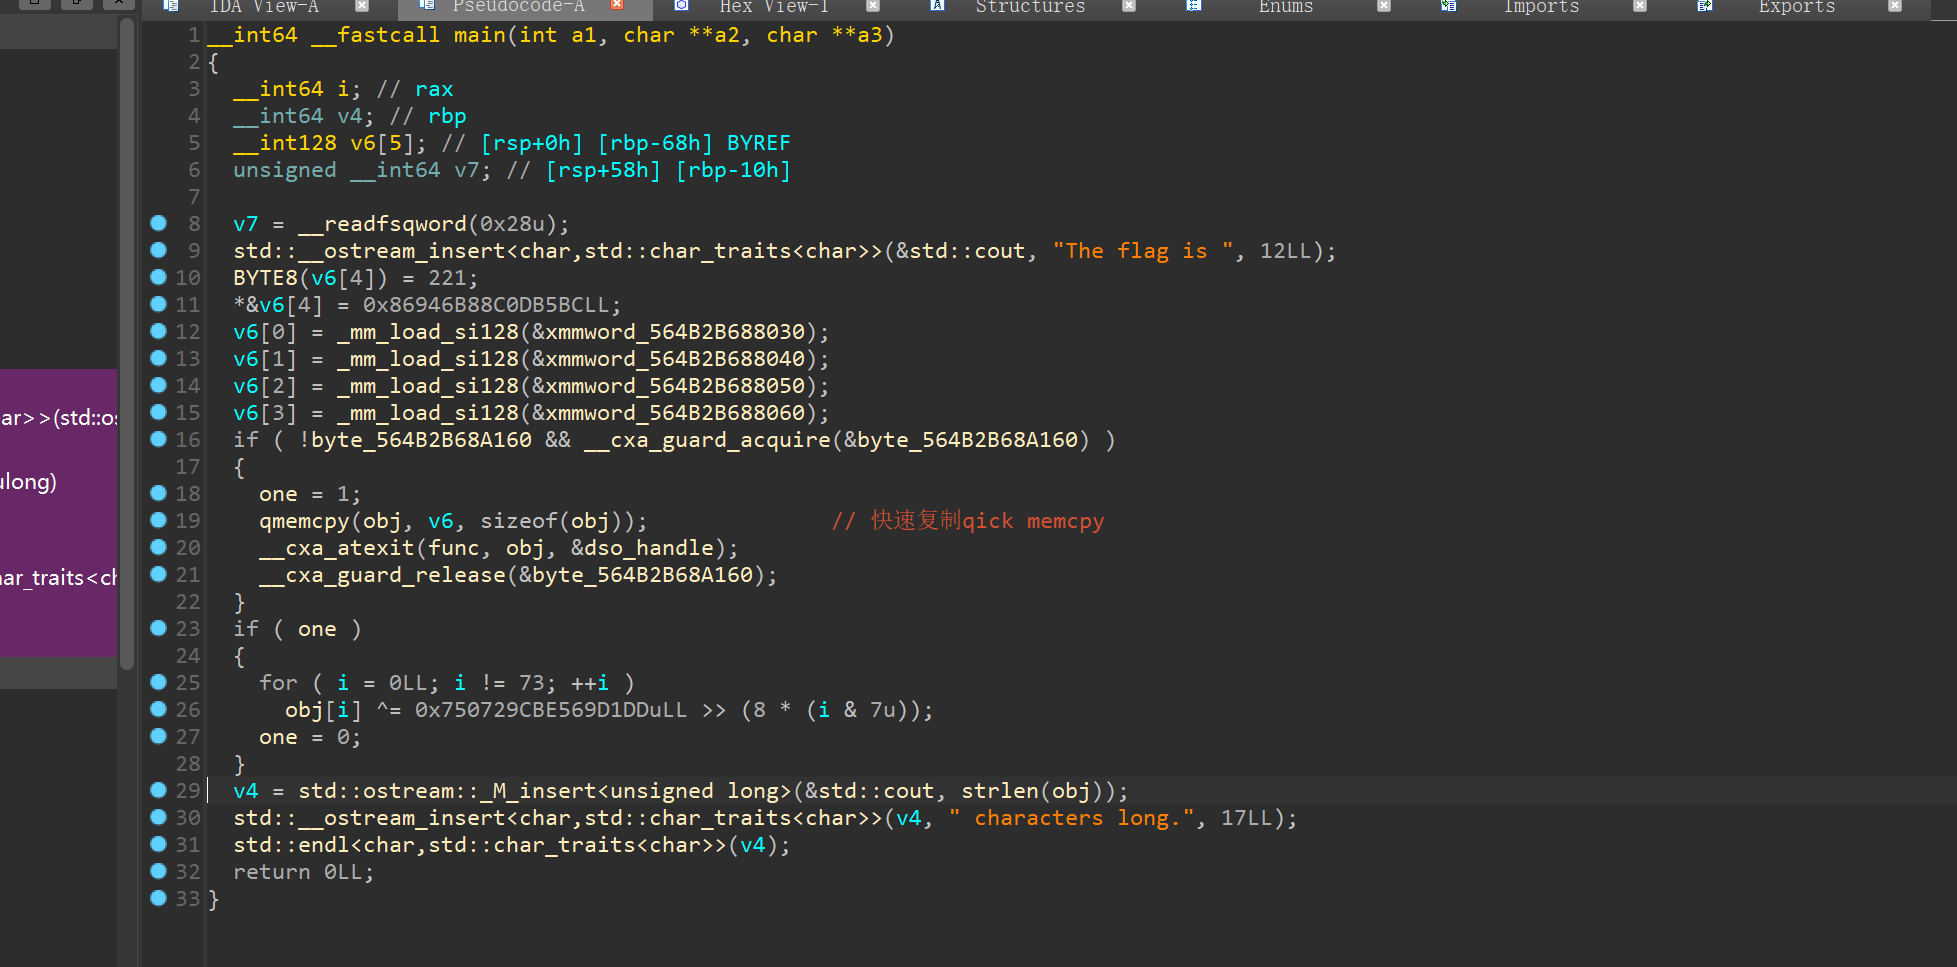Toggle breakpoint dot on line 19
The image size is (1957, 967).
[158, 520]
